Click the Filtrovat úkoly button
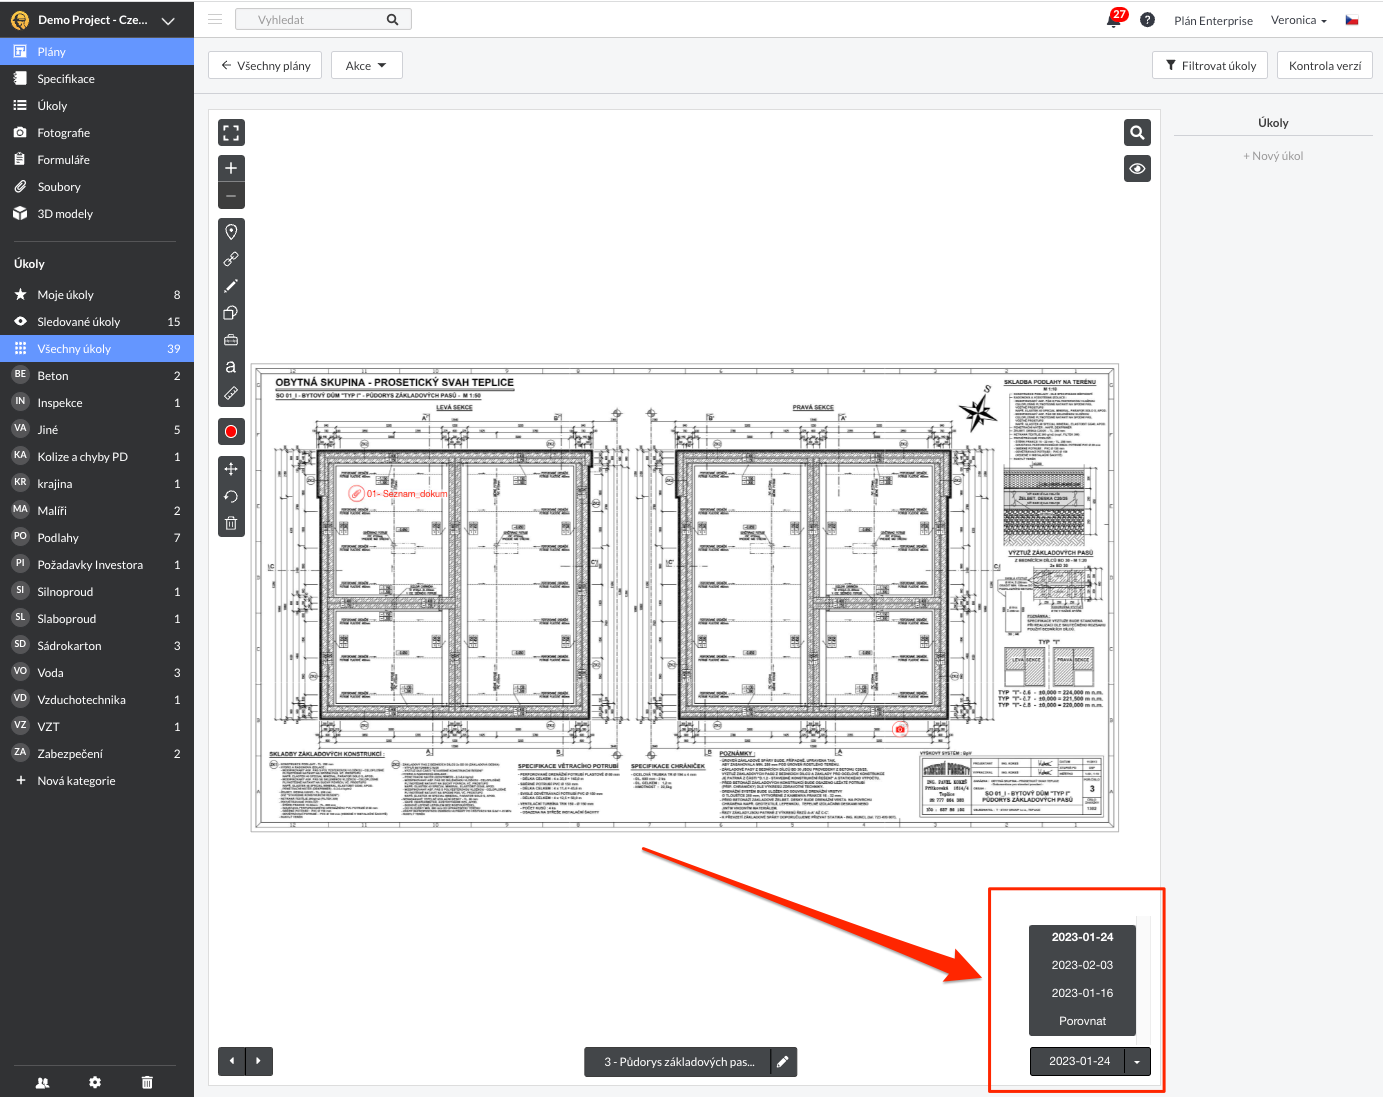This screenshot has width=1383, height=1097. point(1210,66)
